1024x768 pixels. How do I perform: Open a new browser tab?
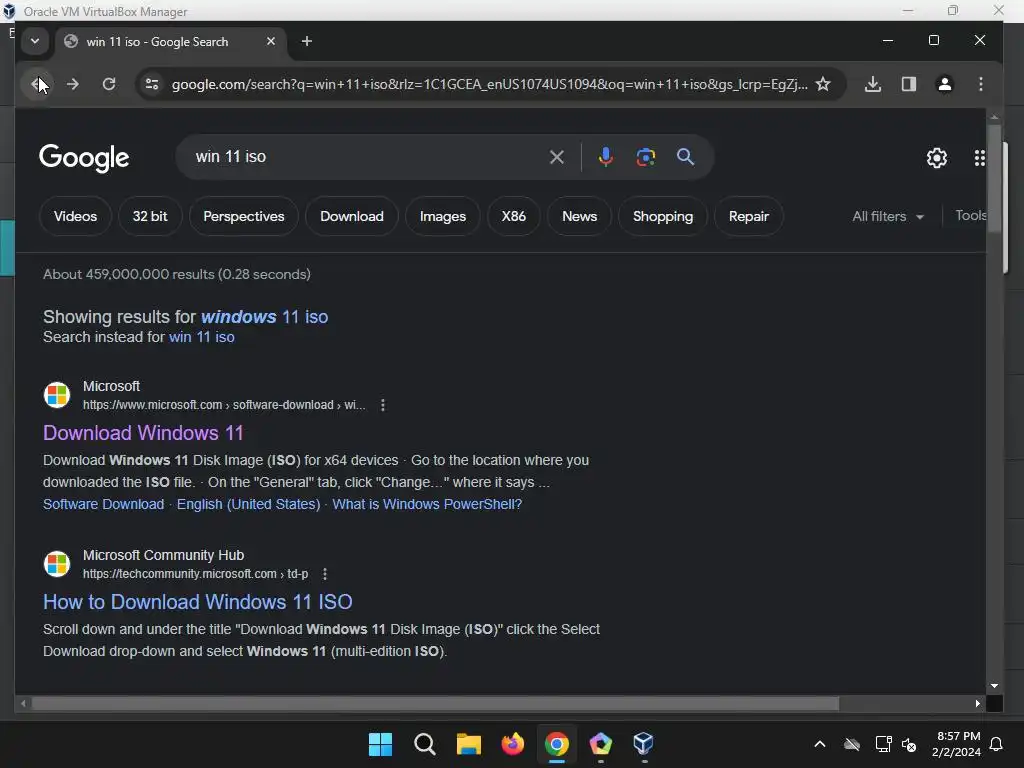point(307,41)
